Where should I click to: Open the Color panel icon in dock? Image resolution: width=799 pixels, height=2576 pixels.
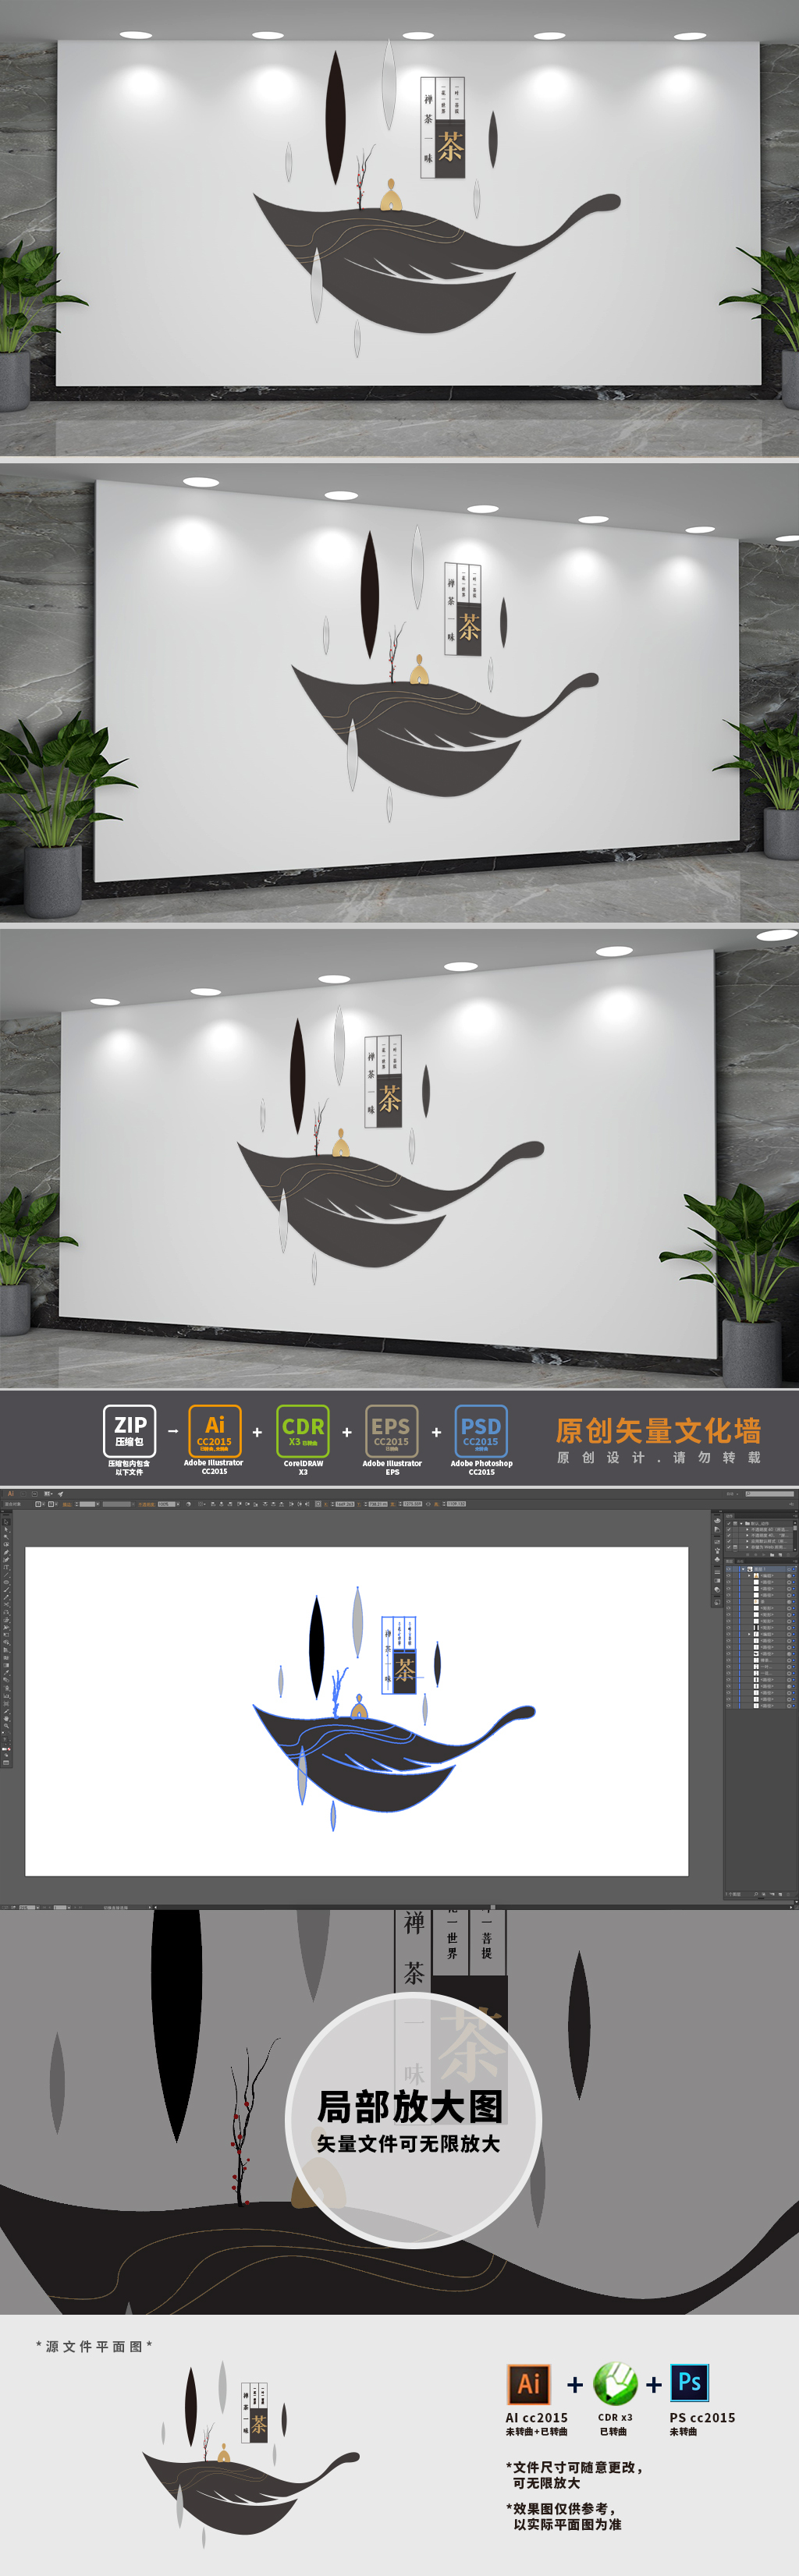pos(717,1521)
